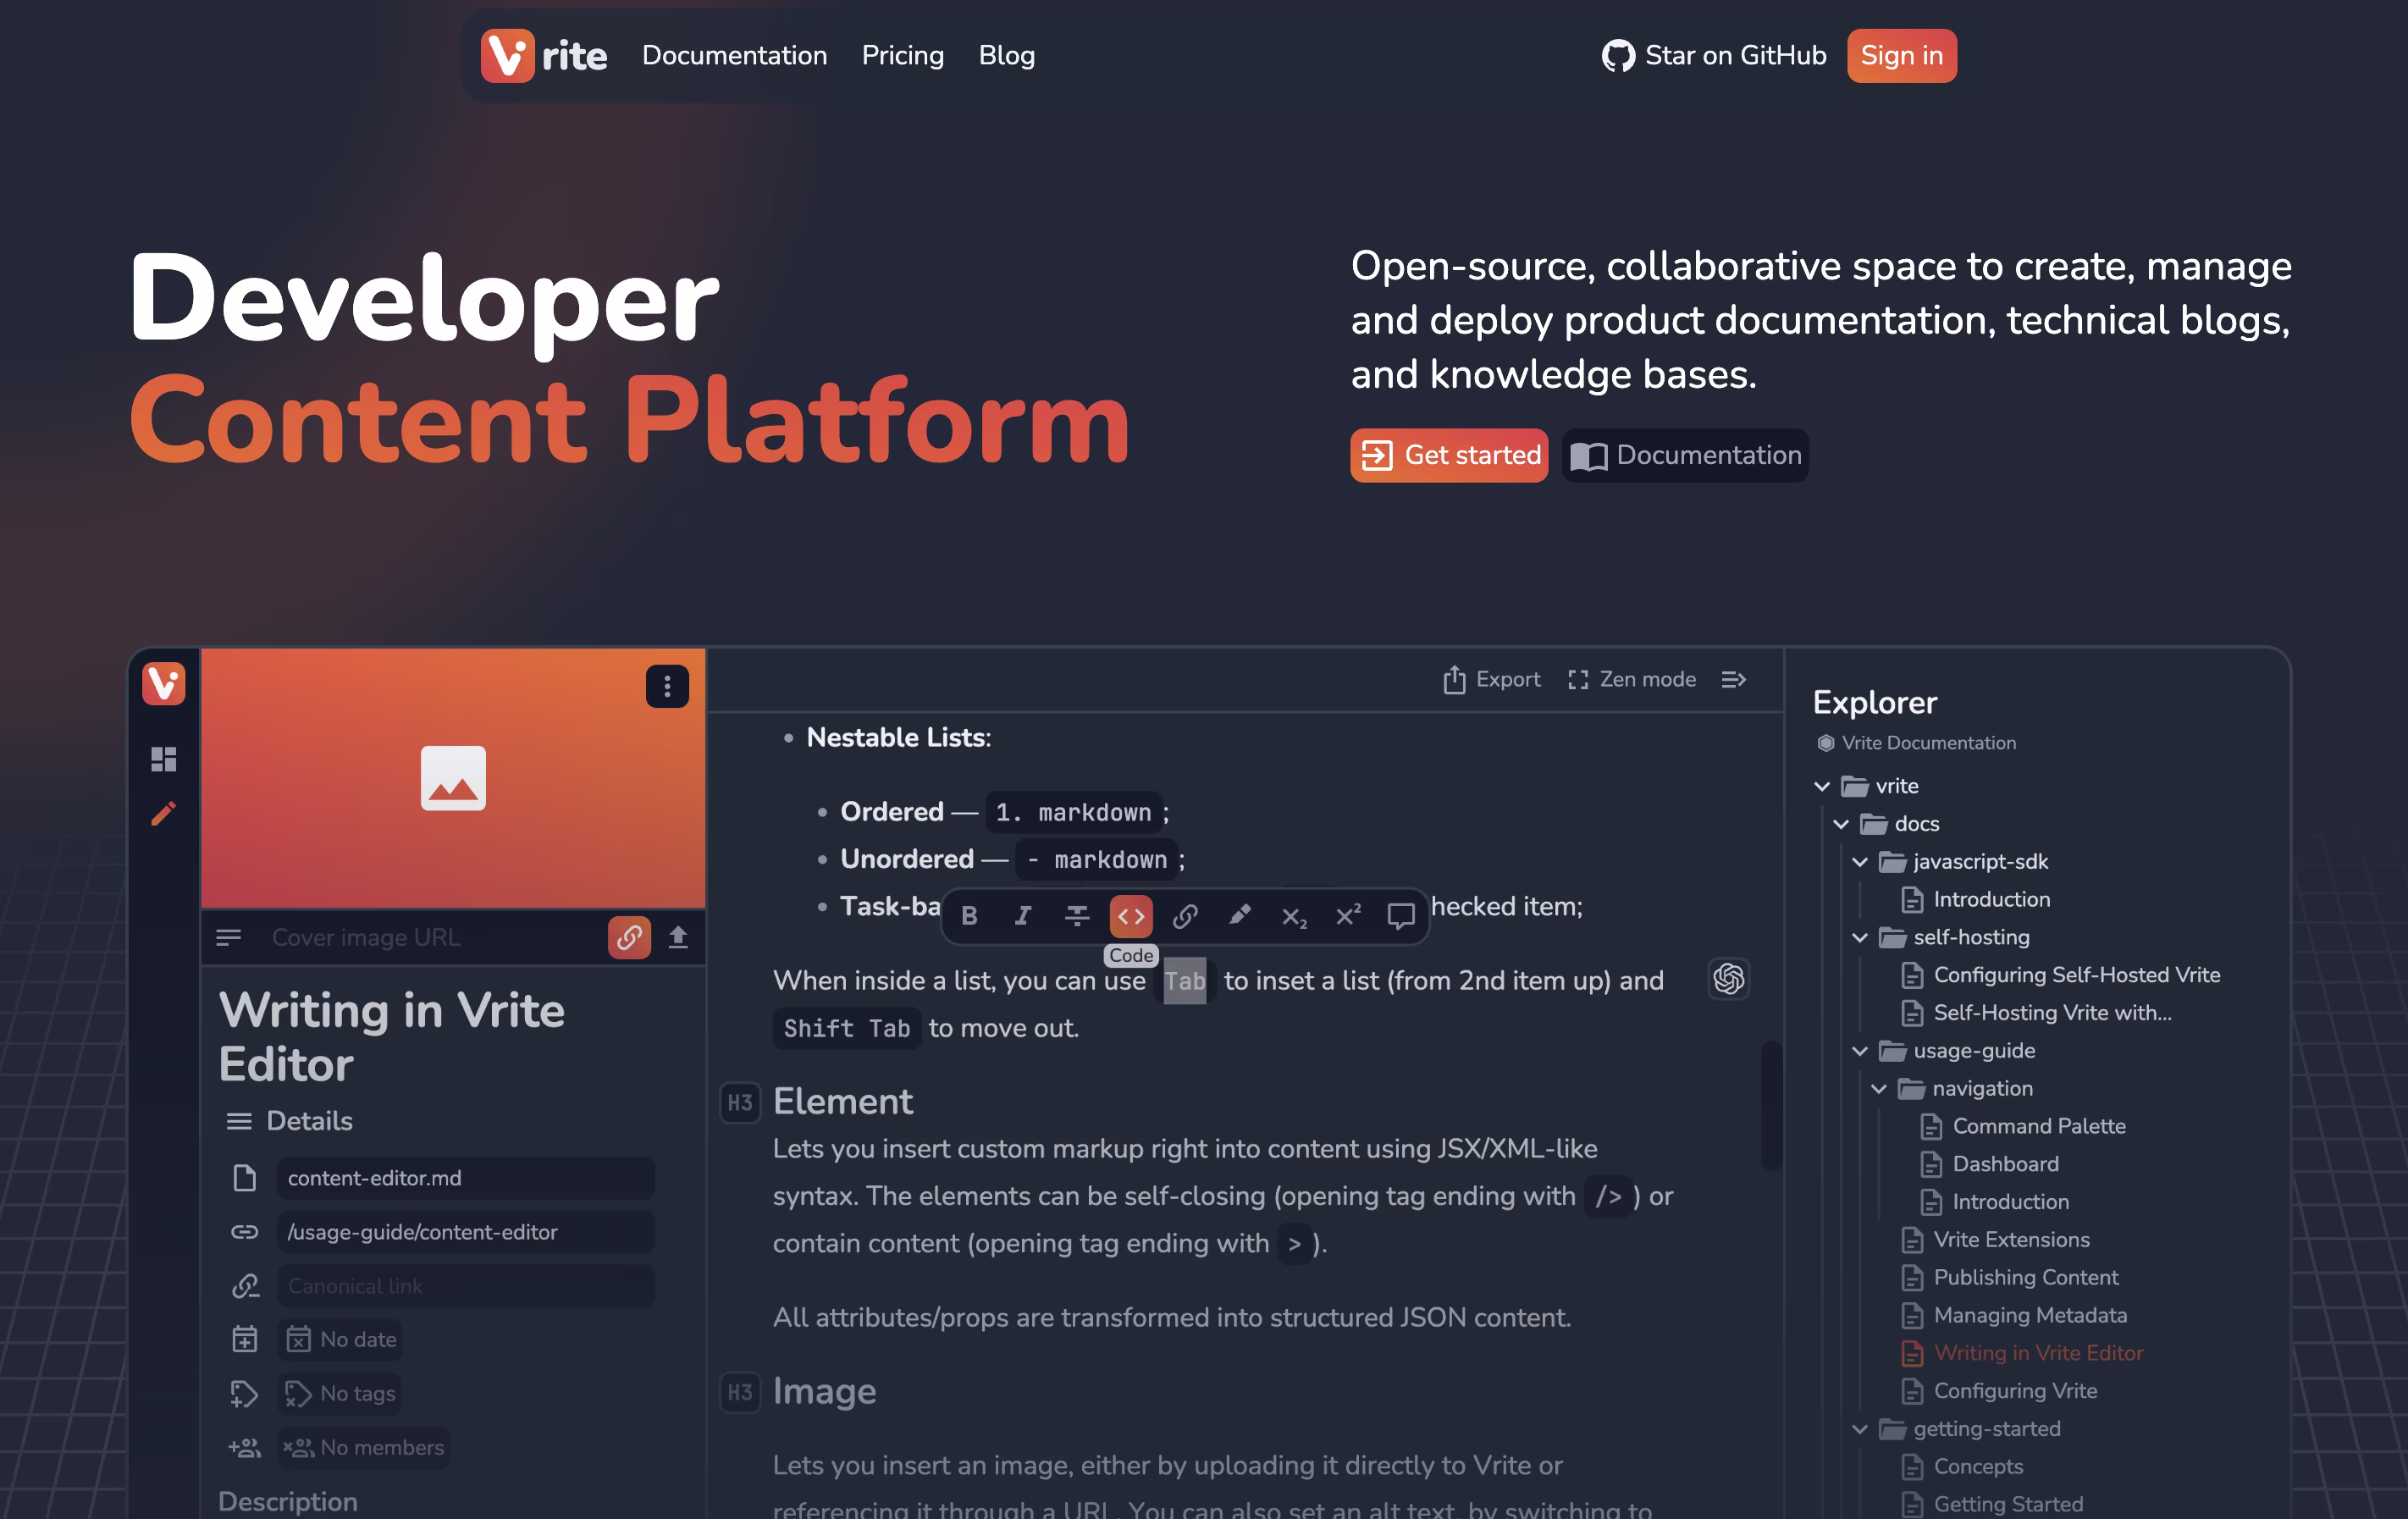Apply superscript formatting

point(1348,915)
